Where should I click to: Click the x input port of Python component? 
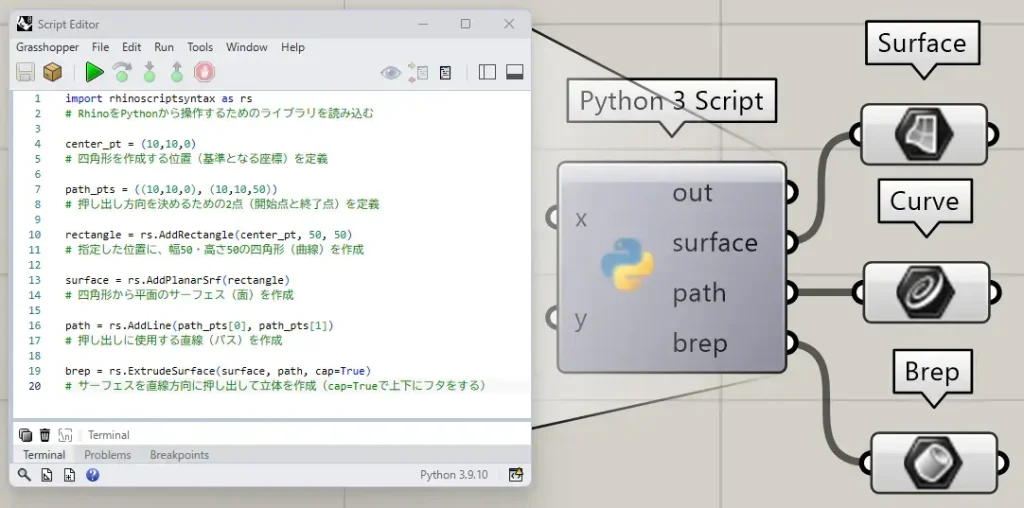pyautogui.click(x=551, y=218)
